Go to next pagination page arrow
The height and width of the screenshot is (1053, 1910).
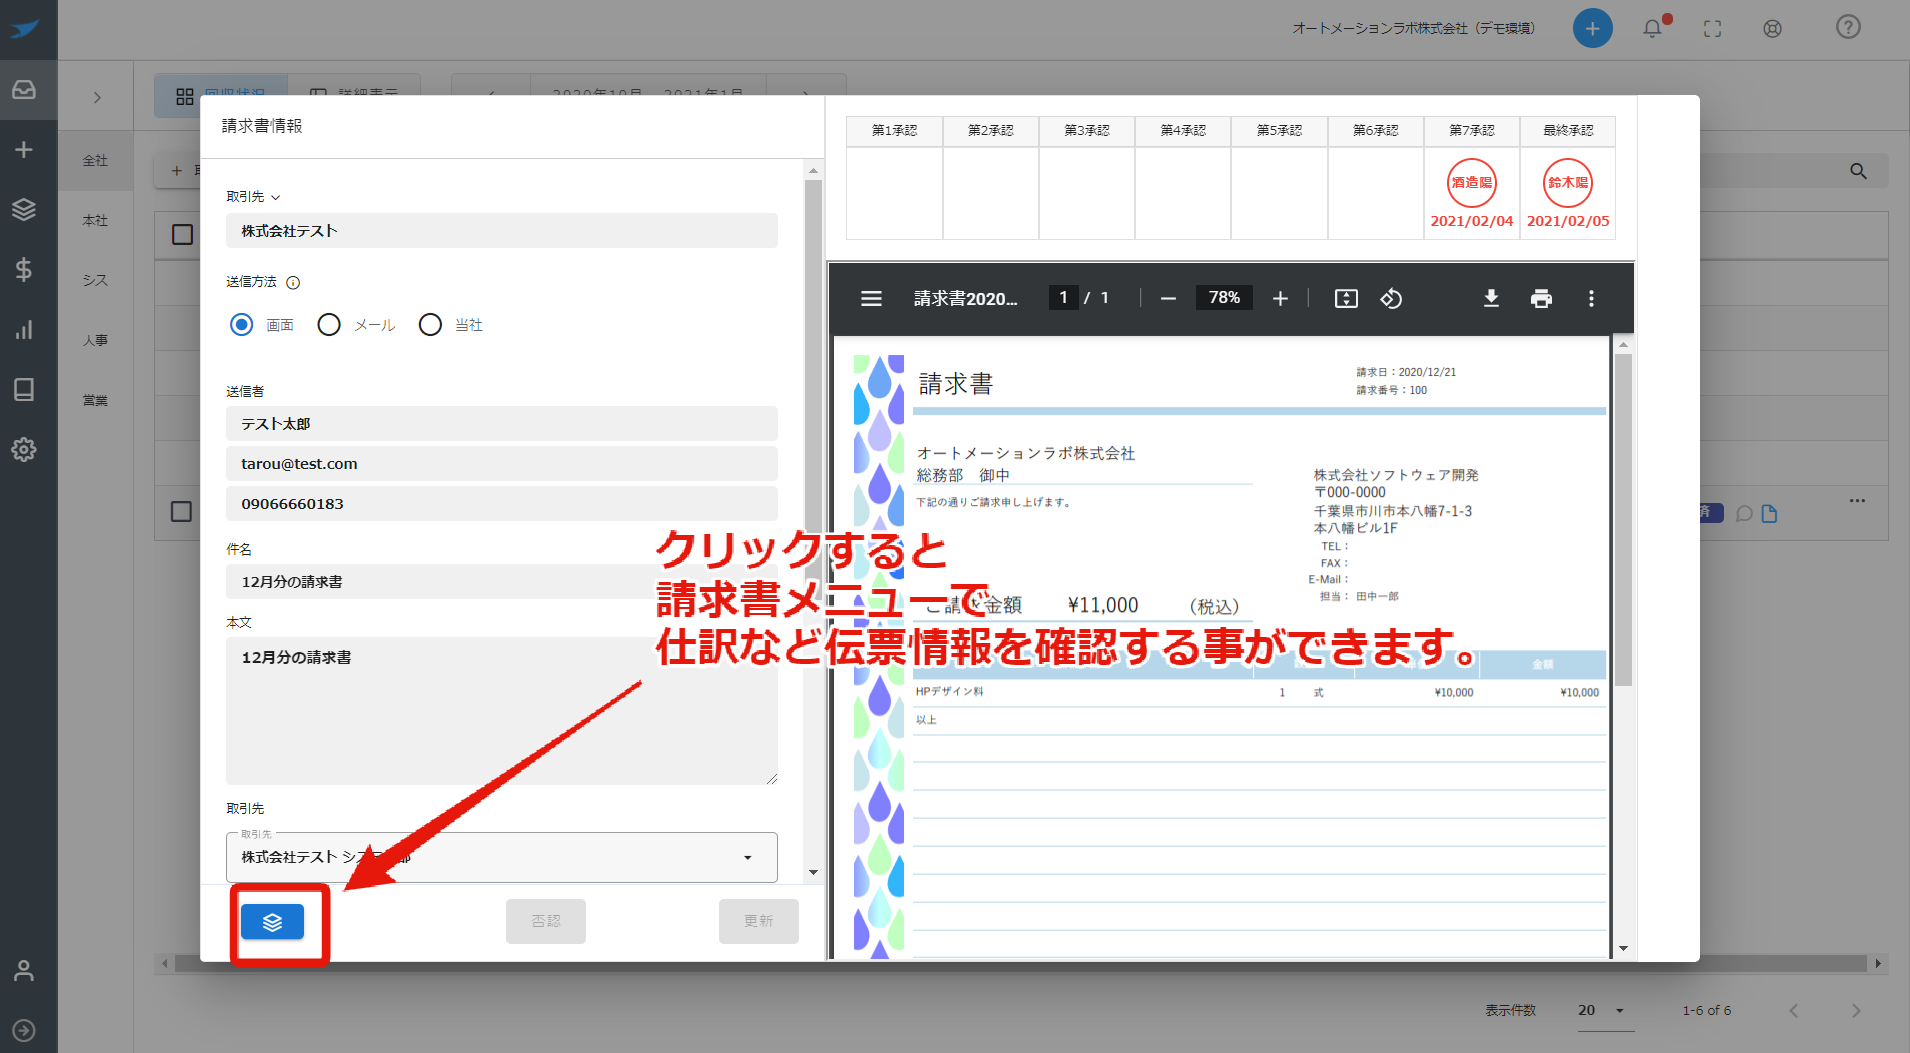(x=1856, y=1010)
